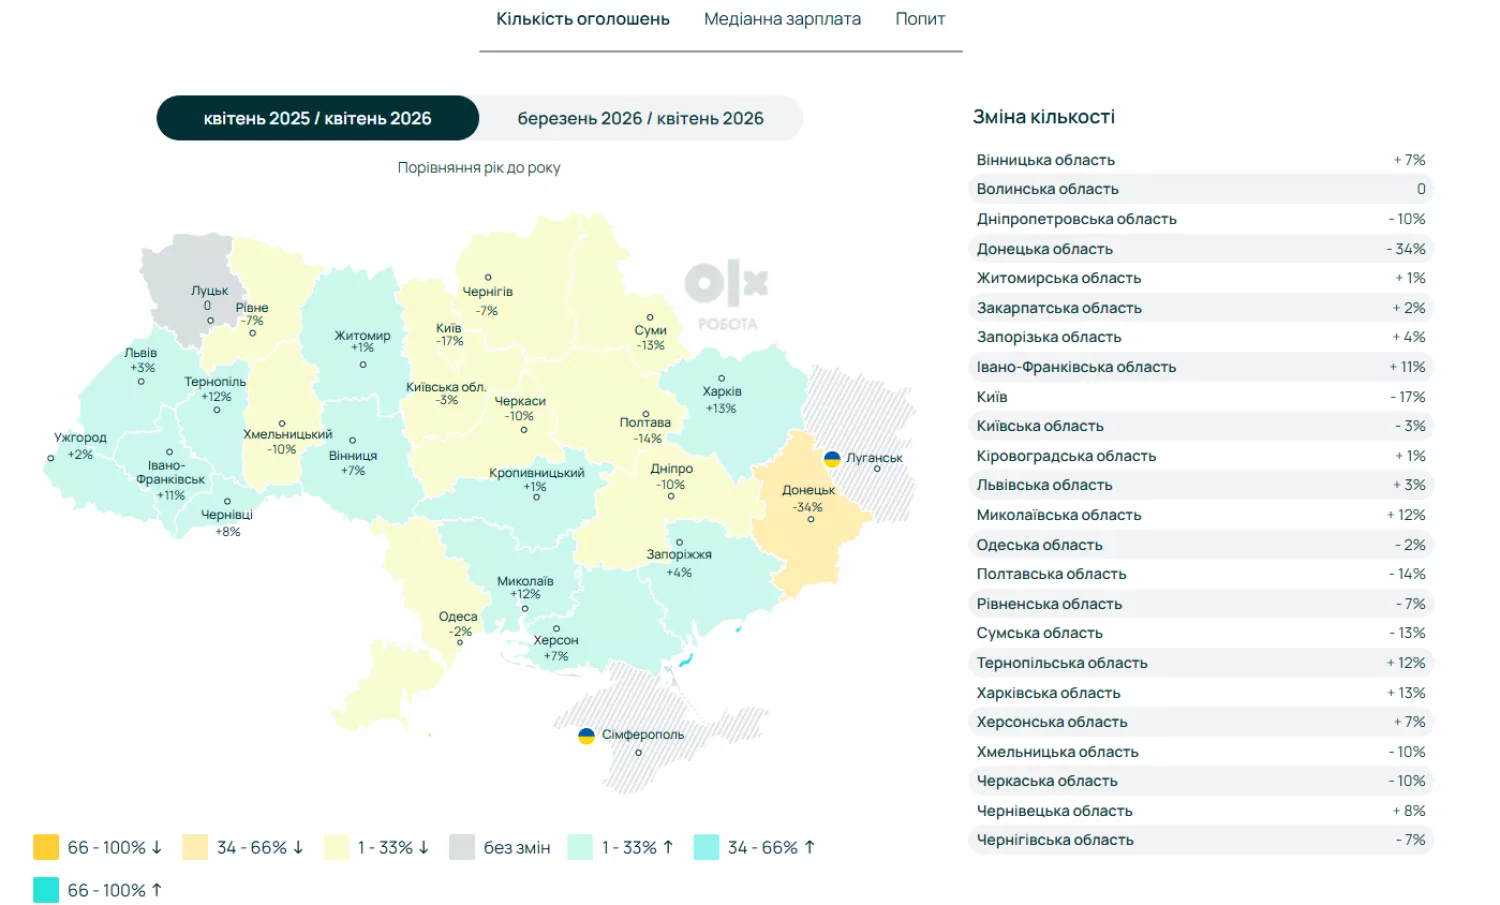Screen dimensions: 1500x905
Task: Click the Чернігівська область list row
Action: tap(1201, 840)
